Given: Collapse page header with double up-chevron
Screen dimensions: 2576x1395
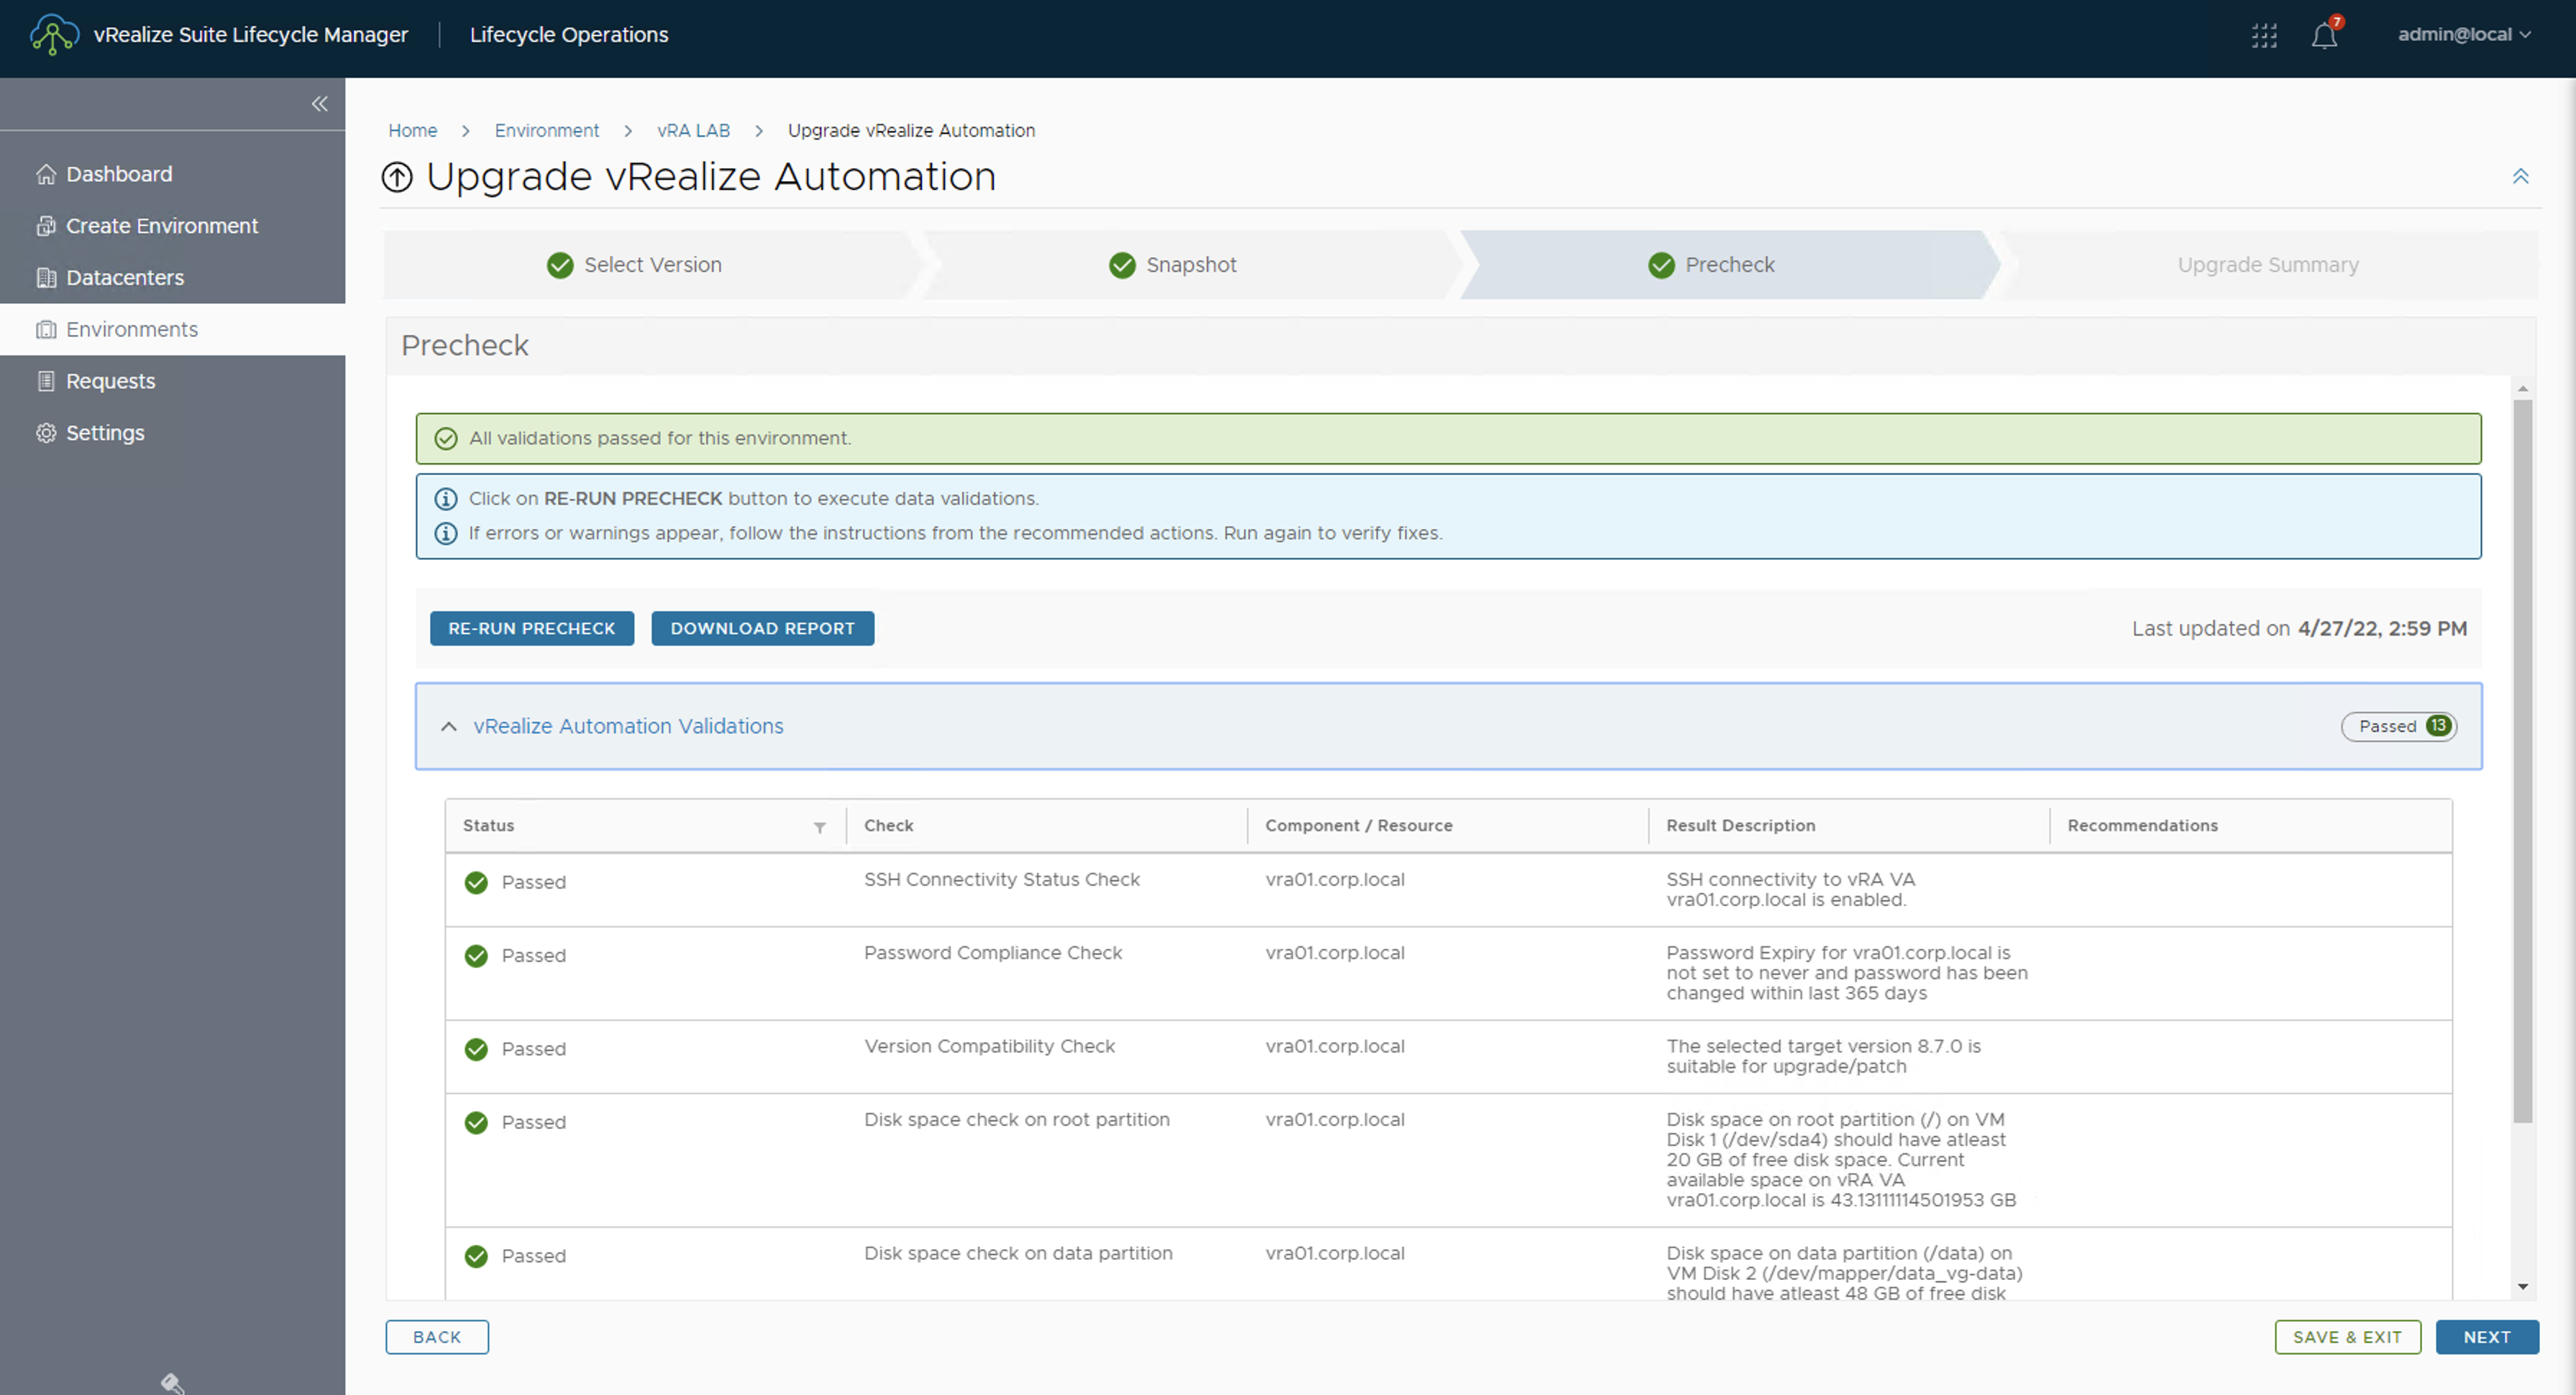Looking at the screenshot, I should pyautogui.click(x=2520, y=177).
